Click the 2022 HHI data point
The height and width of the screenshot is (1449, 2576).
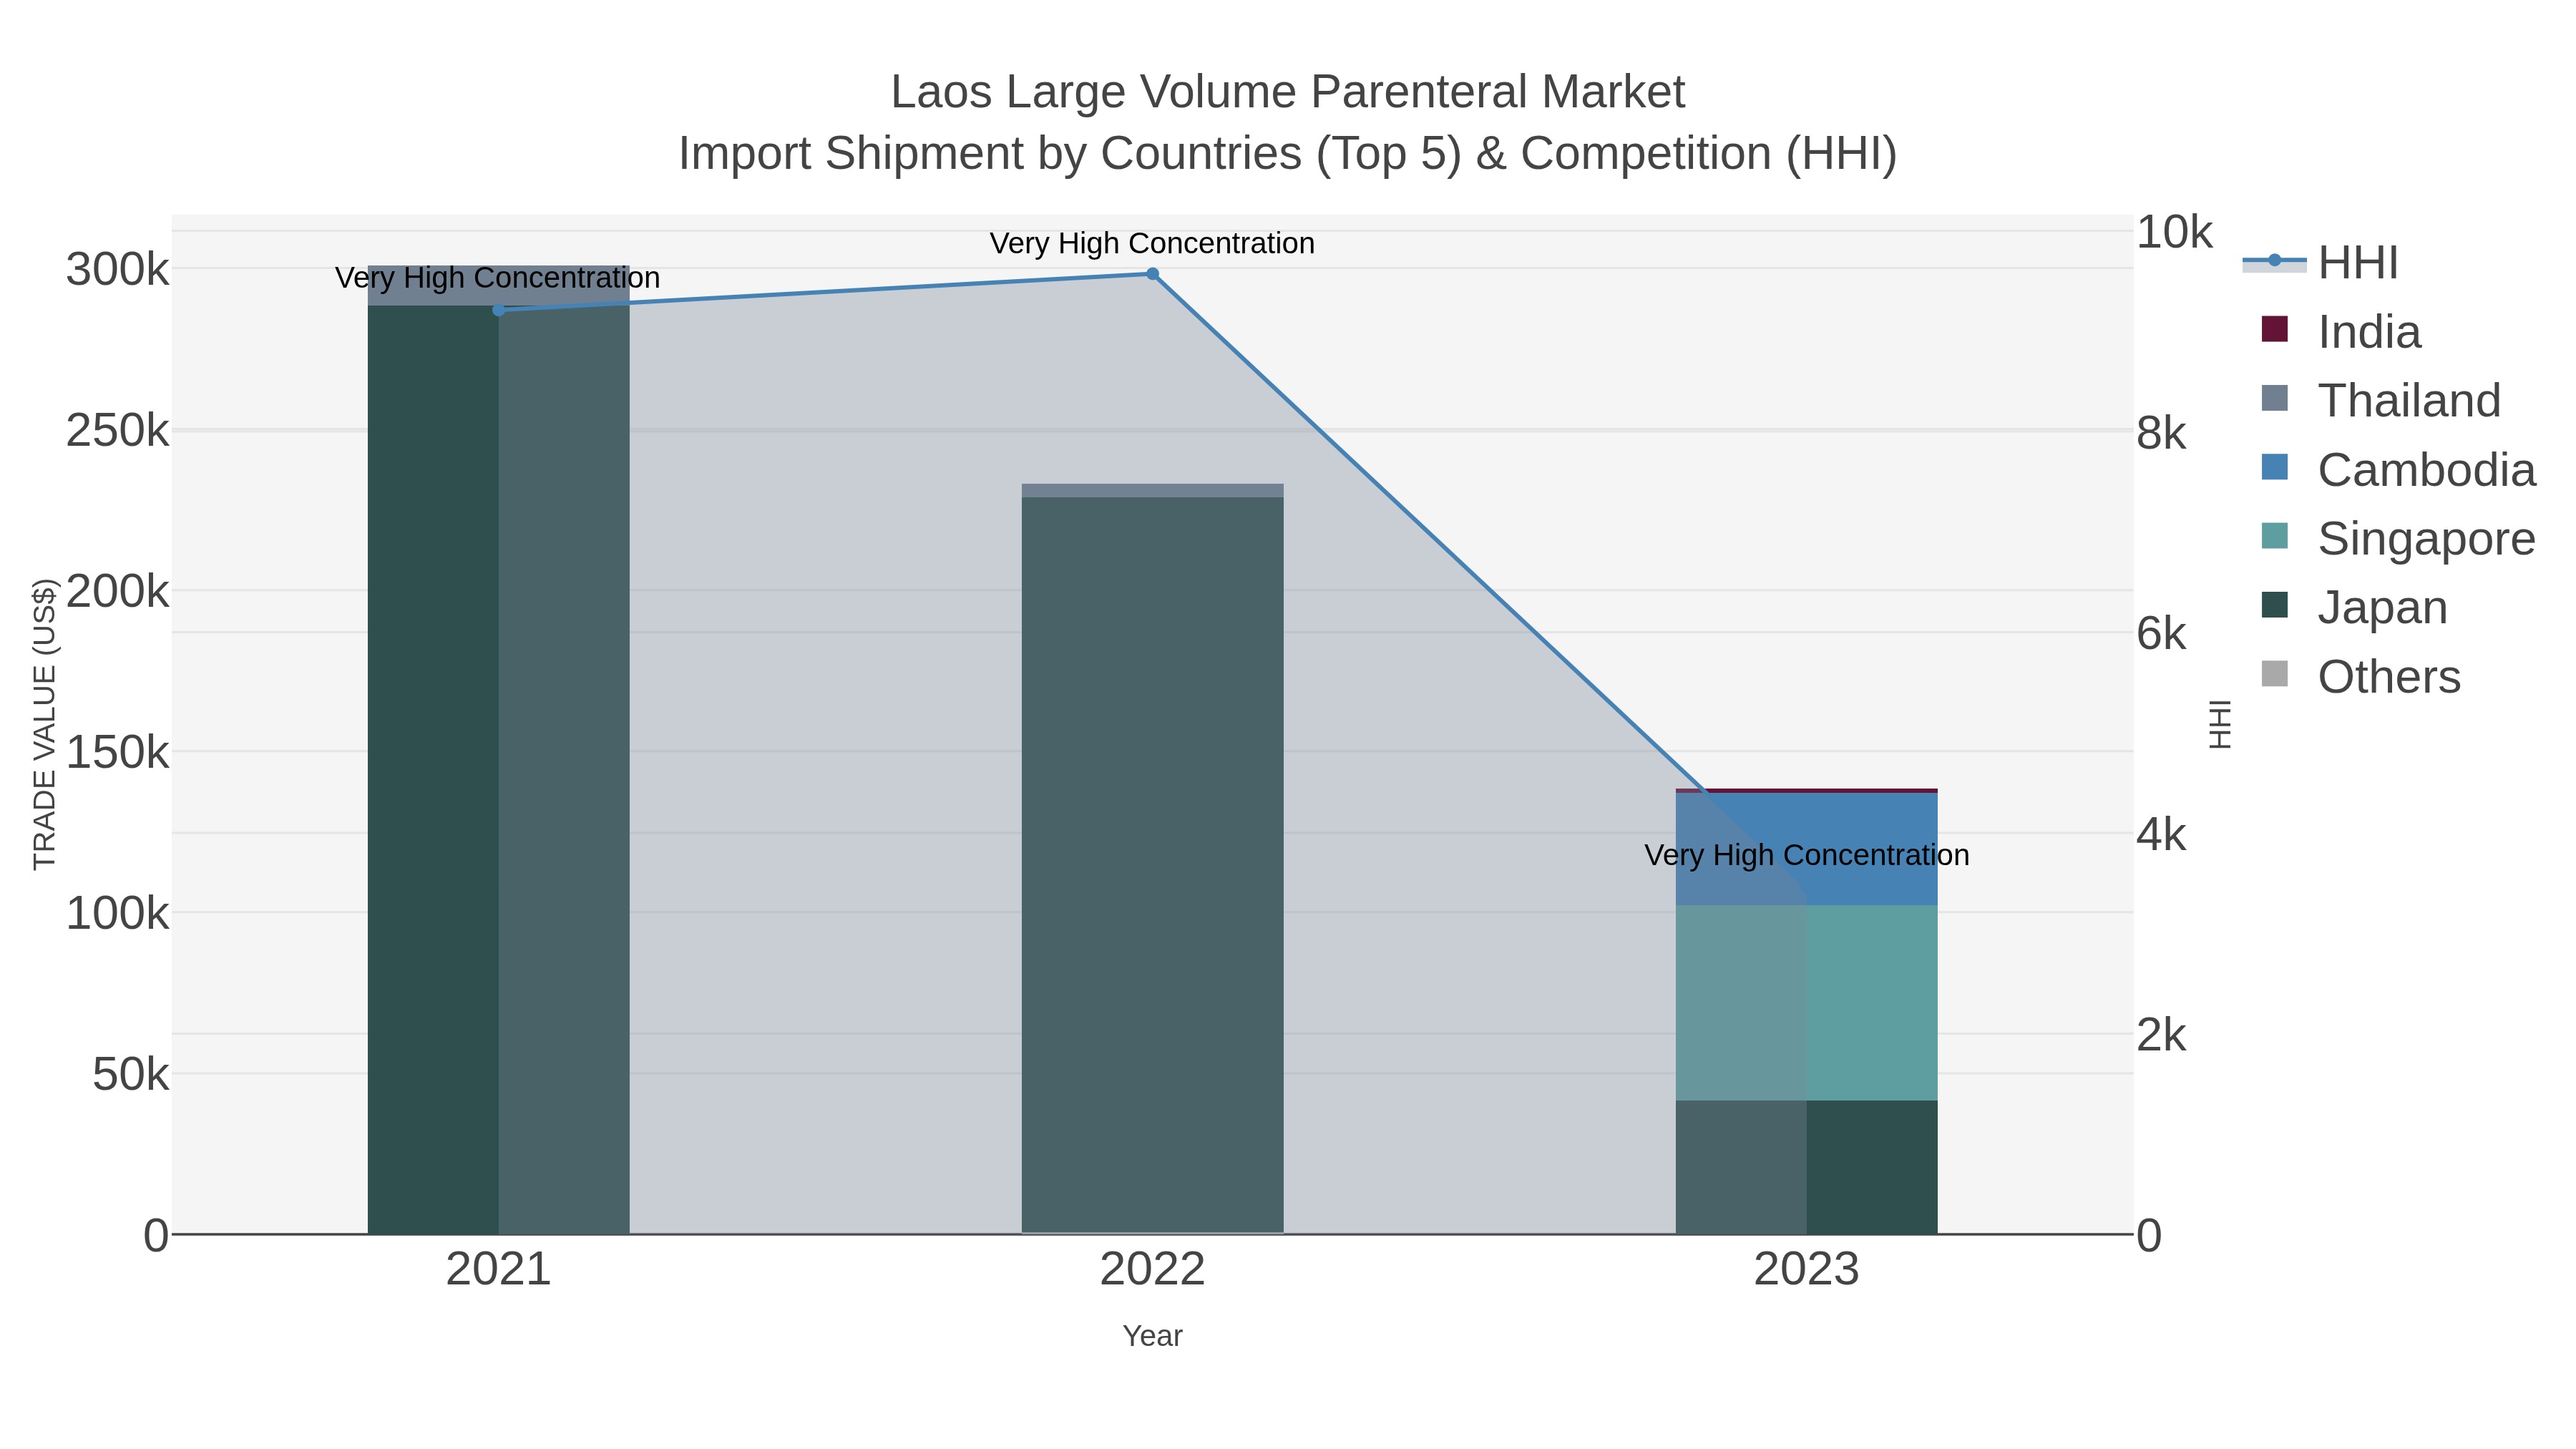(x=1152, y=274)
